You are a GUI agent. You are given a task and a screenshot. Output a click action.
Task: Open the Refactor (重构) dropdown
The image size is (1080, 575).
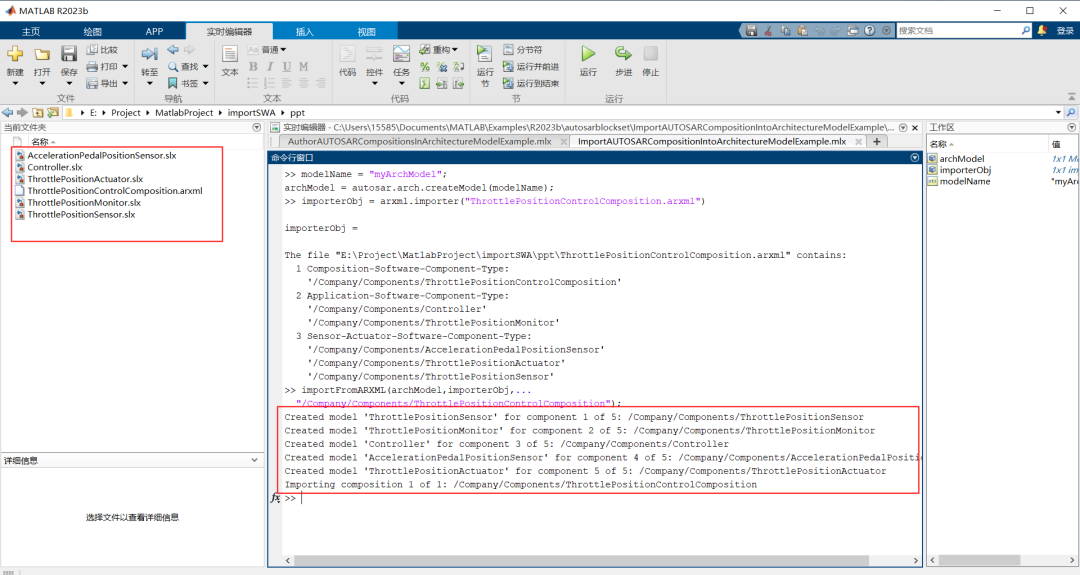pos(438,50)
